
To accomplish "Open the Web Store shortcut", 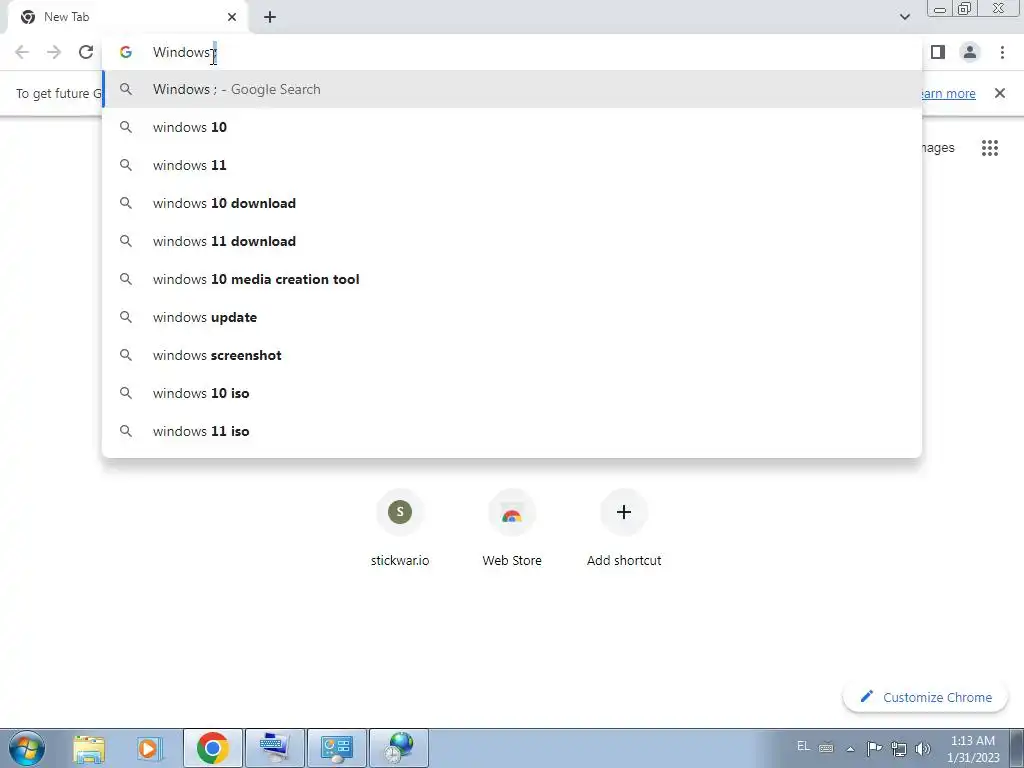I will point(512,528).
